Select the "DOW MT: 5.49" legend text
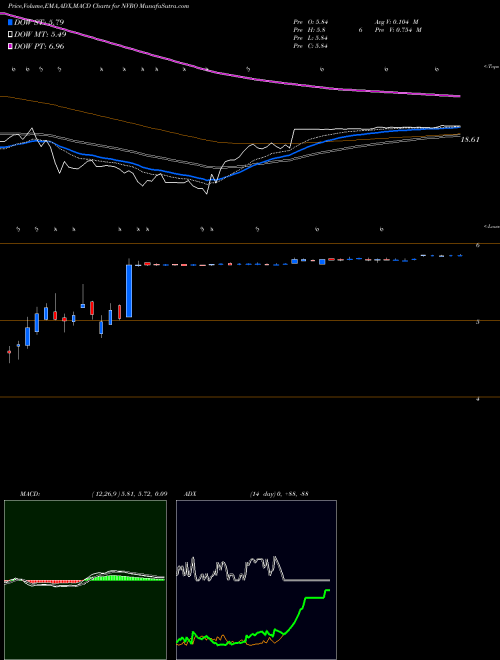The width and height of the screenshot is (500, 660). pos(40,35)
